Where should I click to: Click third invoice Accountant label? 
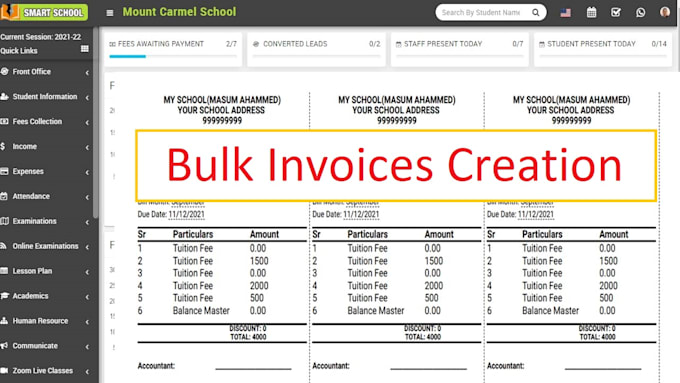coord(505,366)
